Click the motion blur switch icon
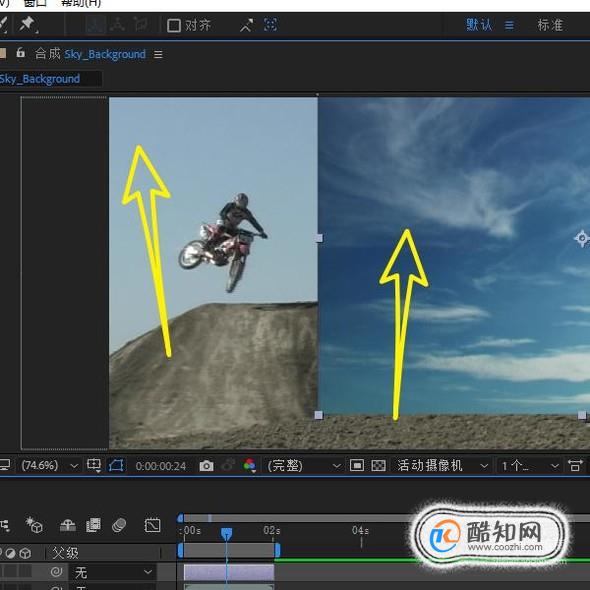 click(x=119, y=525)
